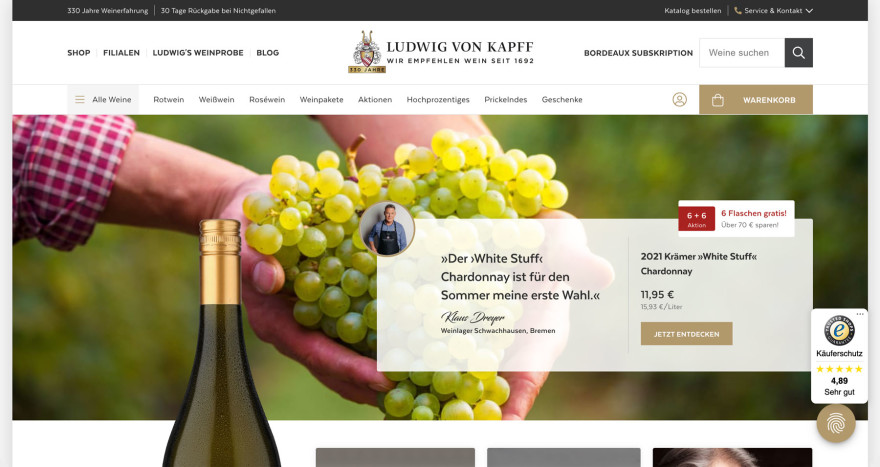This screenshot has height=467, width=880.
Task: Select the Weinpakete menu item
Action: pyautogui.click(x=322, y=99)
